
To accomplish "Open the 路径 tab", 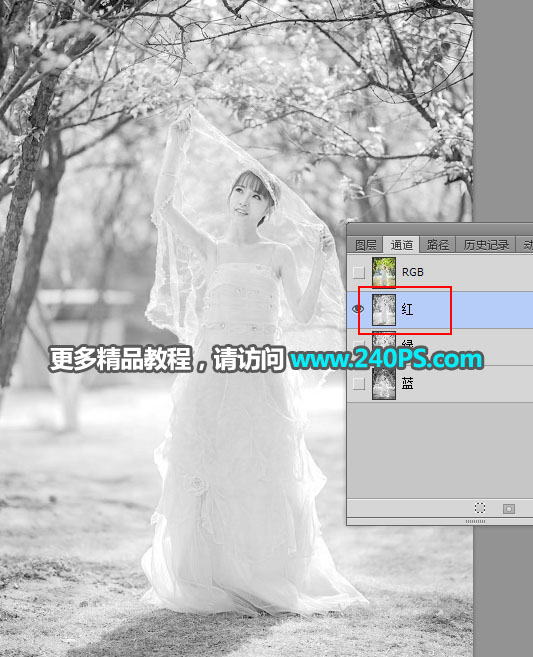I will (x=437, y=245).
